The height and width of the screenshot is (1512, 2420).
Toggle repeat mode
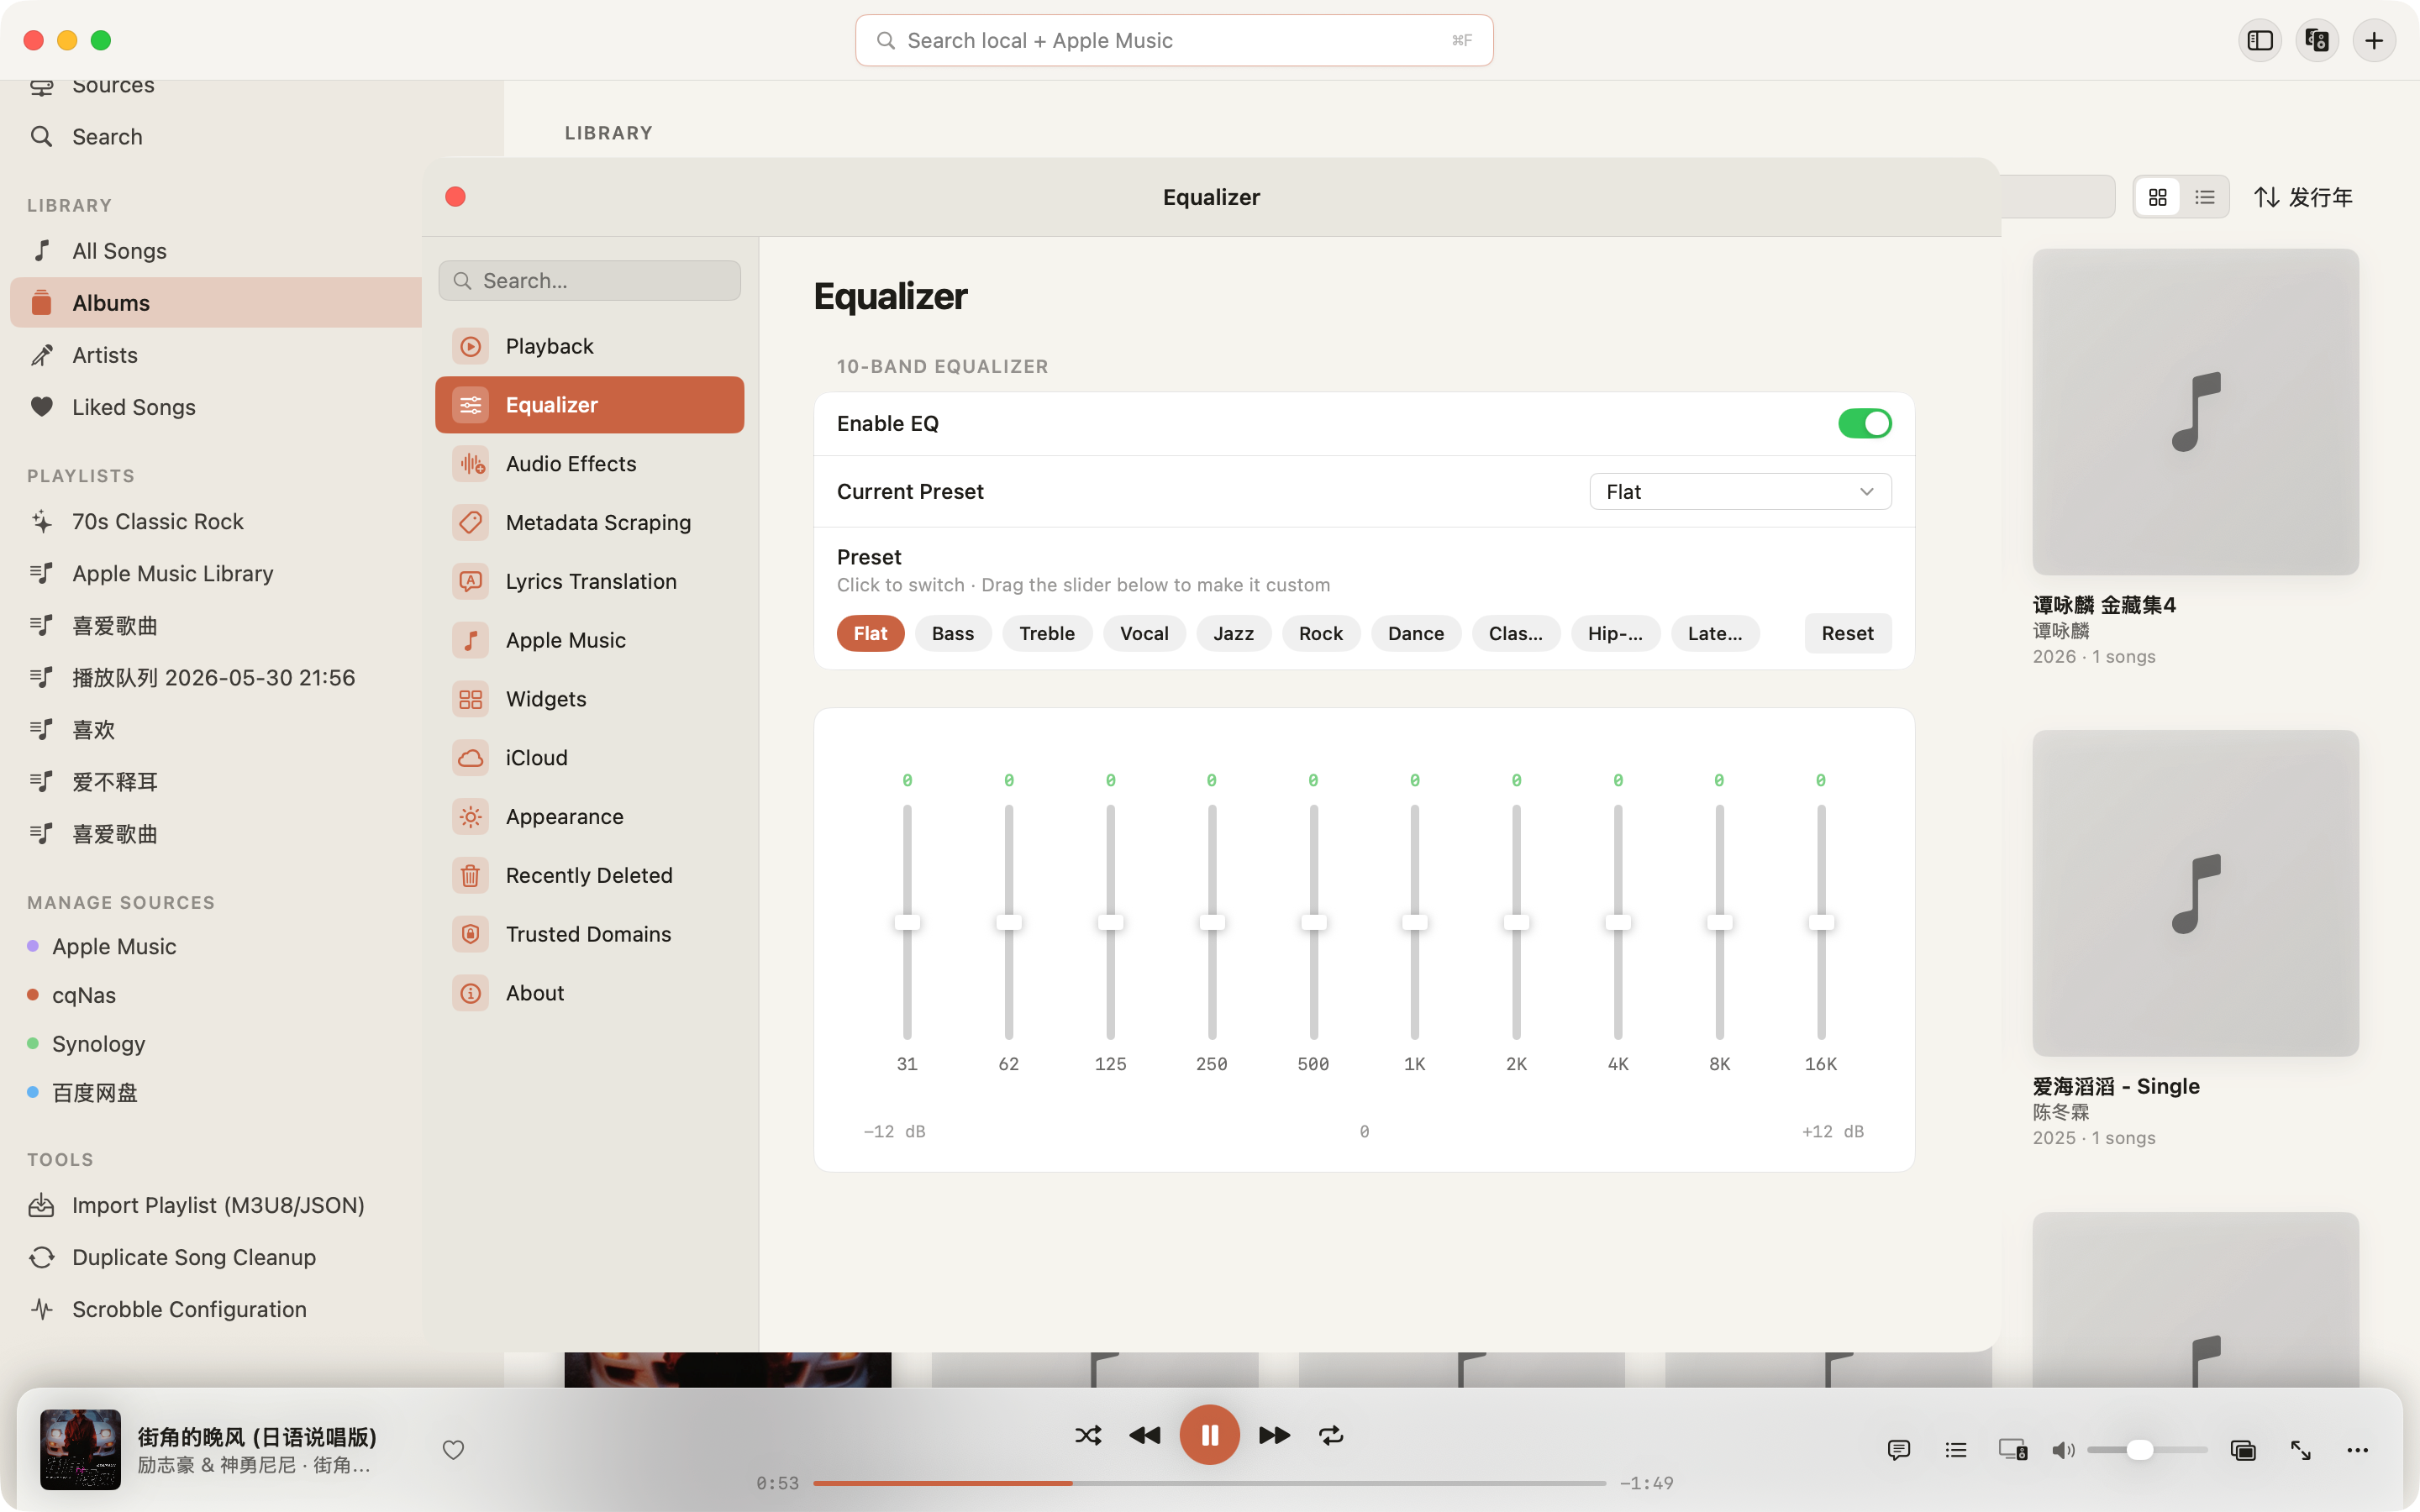click(x=1331, y=1435)
